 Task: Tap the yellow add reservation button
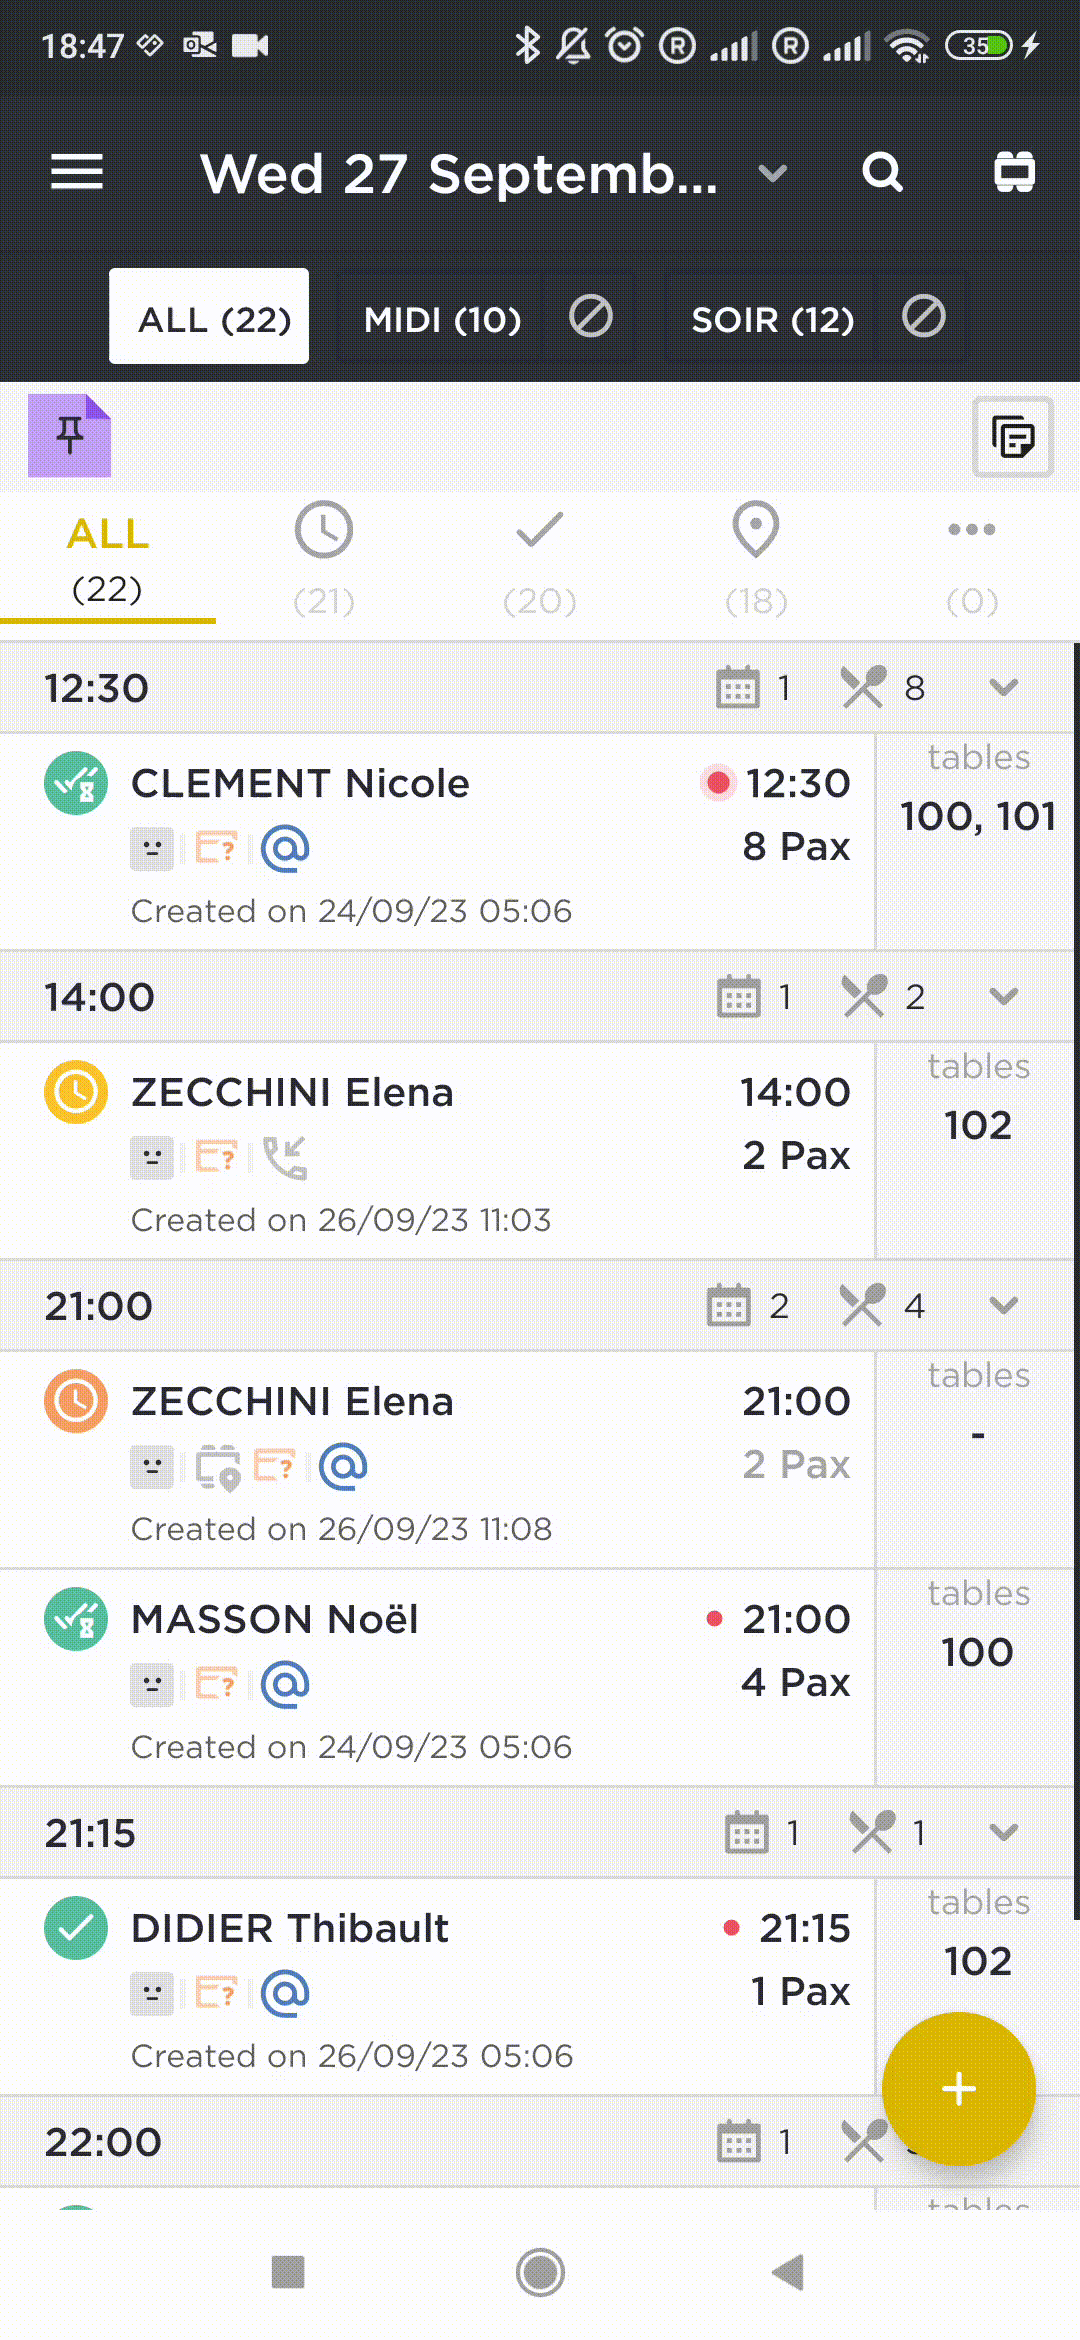958,2088
